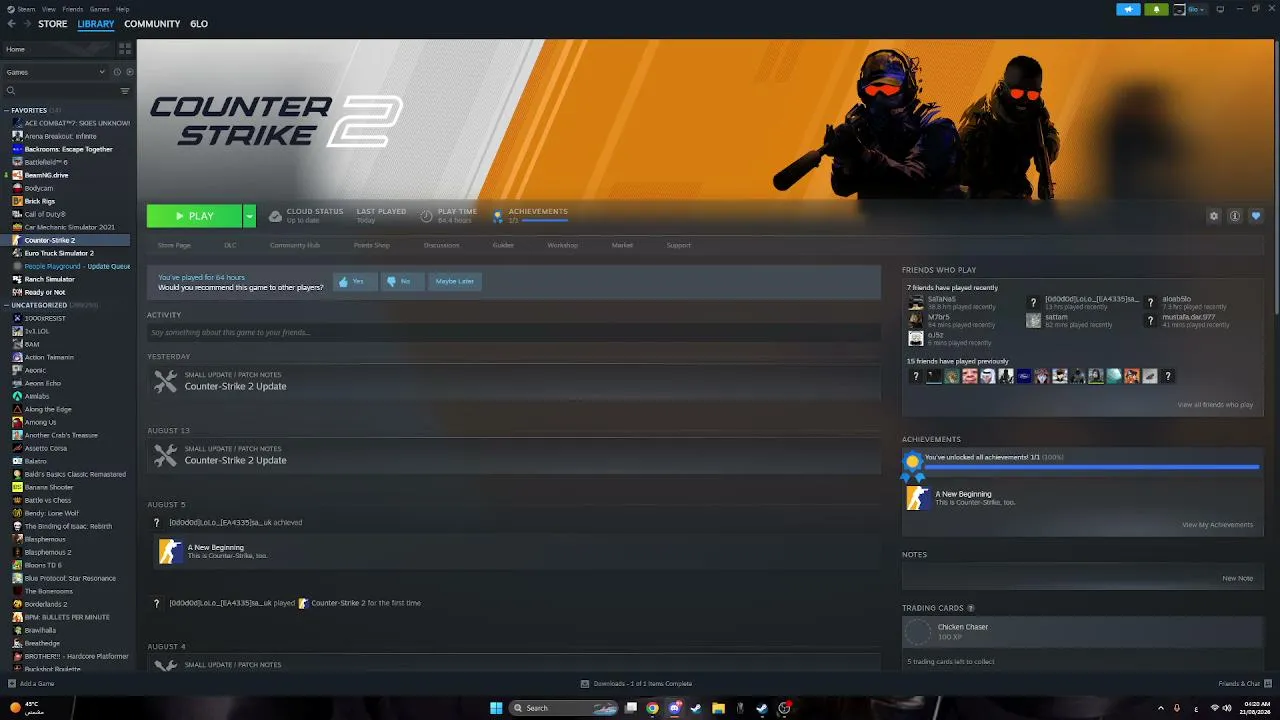The height and width of the screenshot is (720, 1280).
Task: Click the Cloud Status icon
Action: [x=275, y=216]
